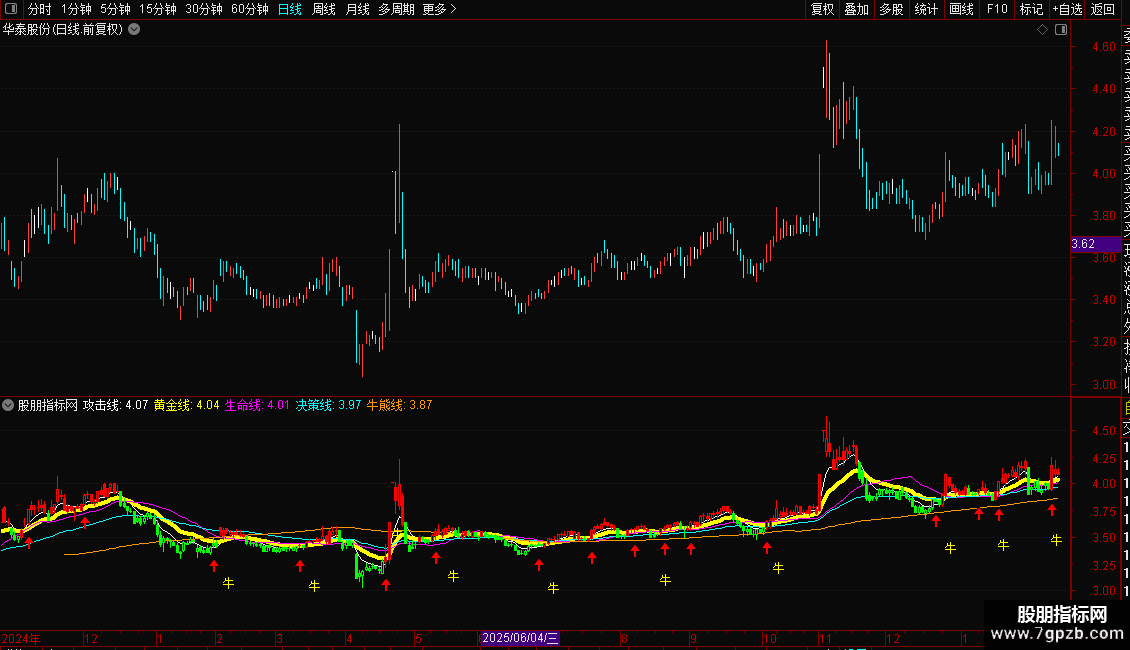Click the 生命线: 4.01 legend
This screenshot has width=1130, height=650.
point(257,405)
